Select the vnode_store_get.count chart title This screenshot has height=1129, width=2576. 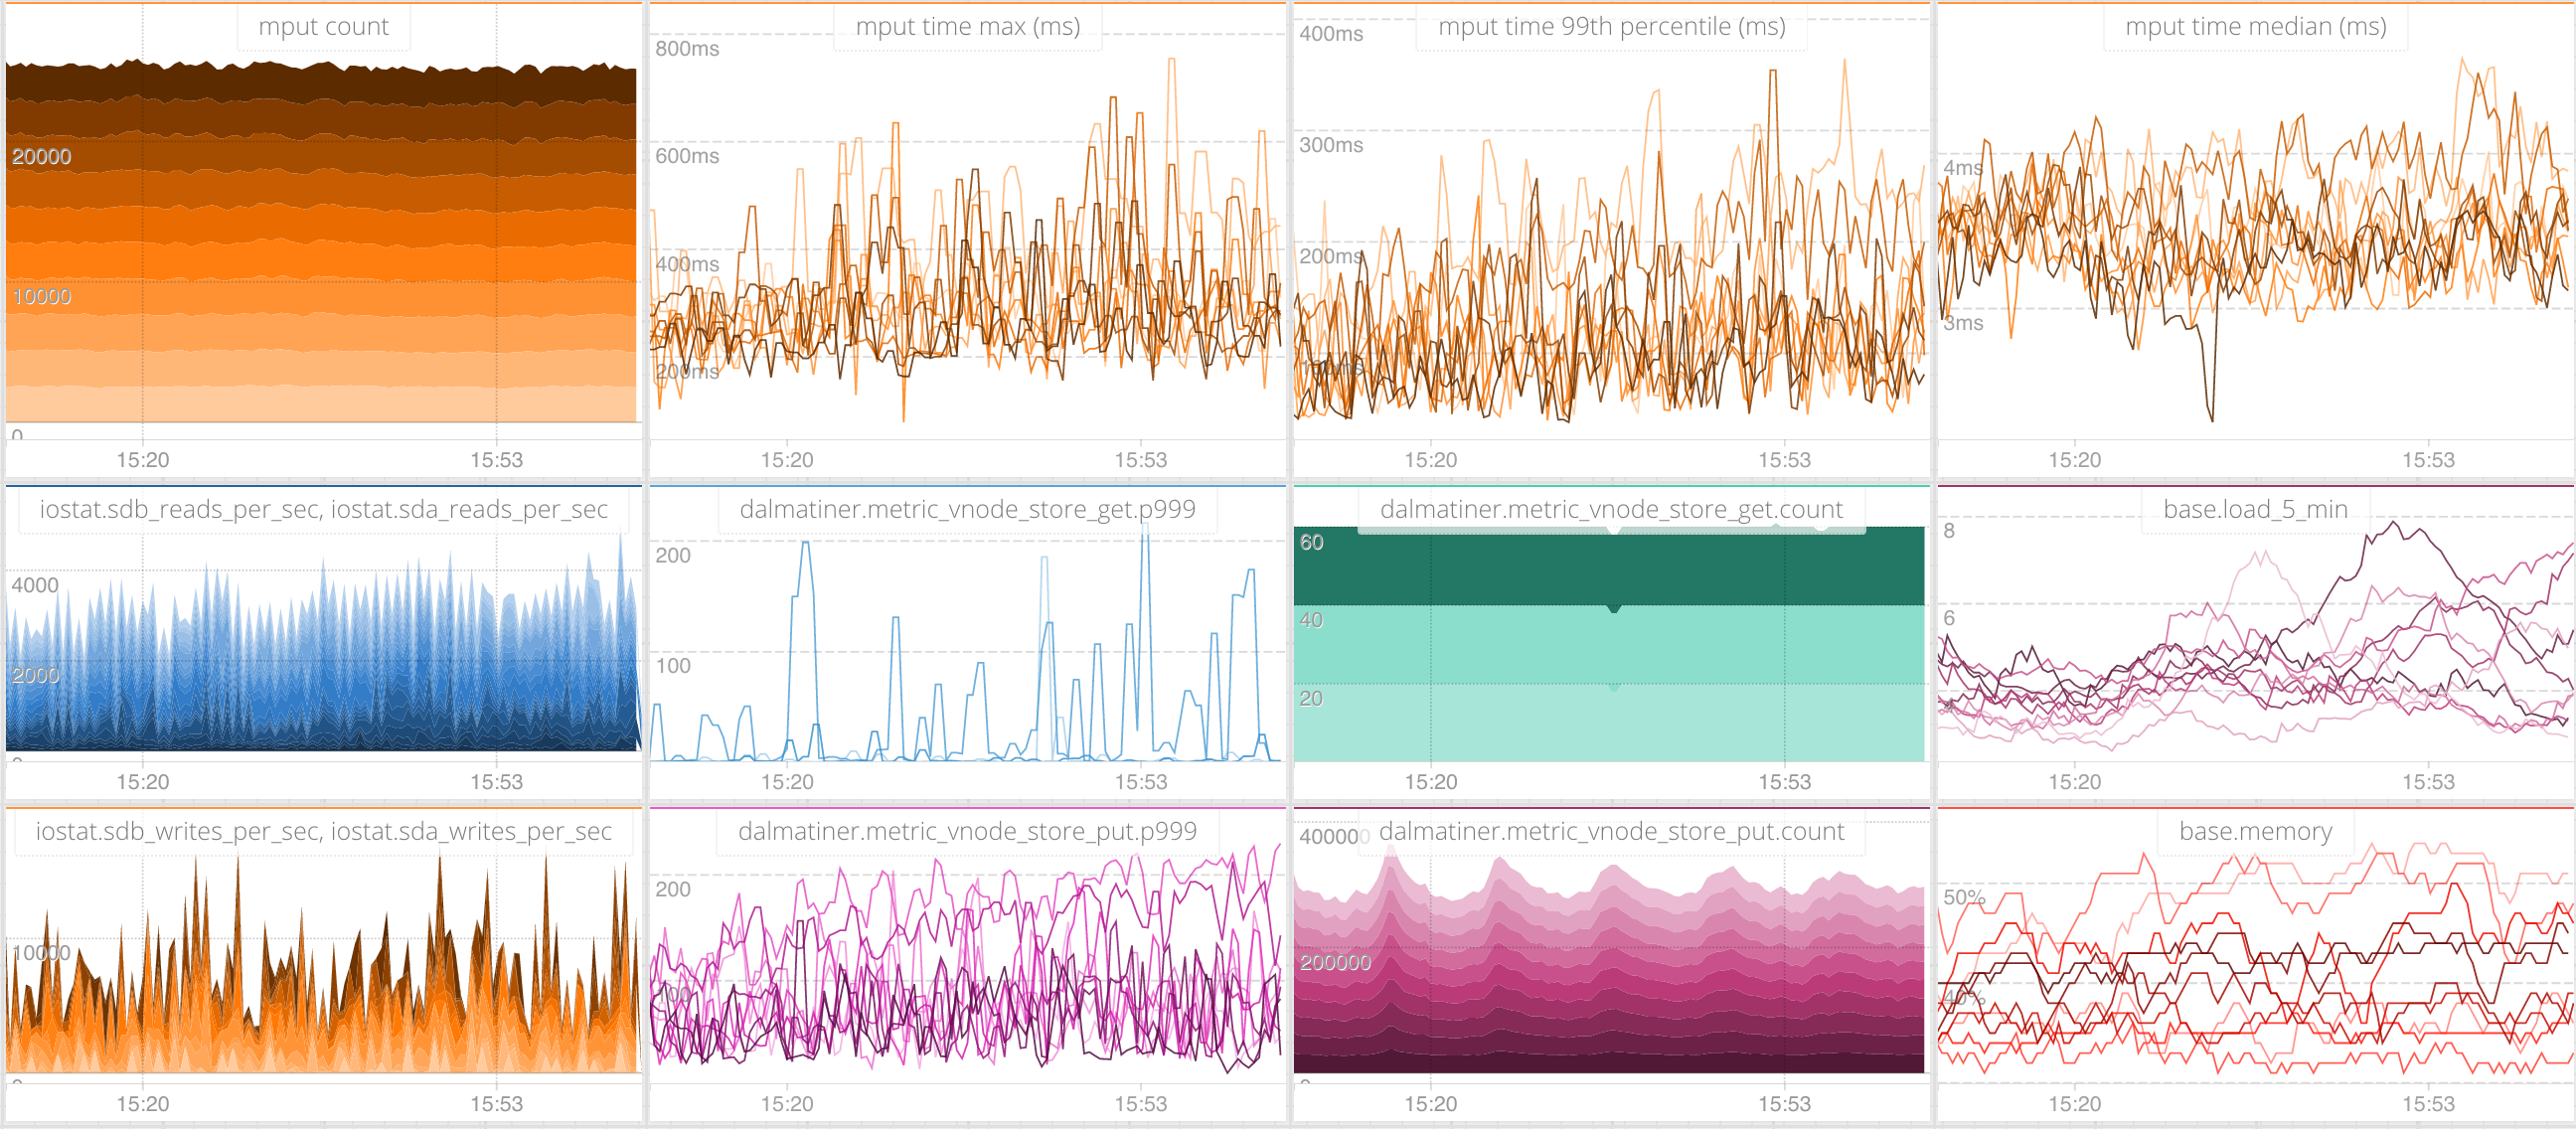[1611, 509]
